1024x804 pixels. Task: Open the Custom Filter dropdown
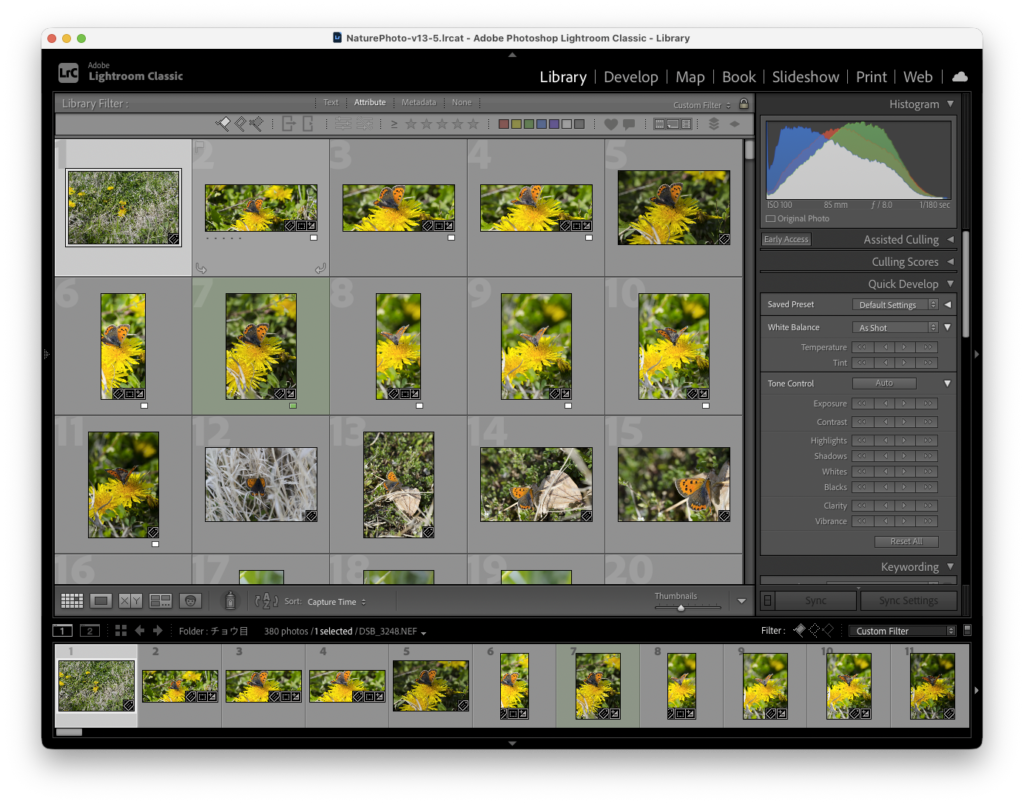pyautogui.click(x=901, y=630)
